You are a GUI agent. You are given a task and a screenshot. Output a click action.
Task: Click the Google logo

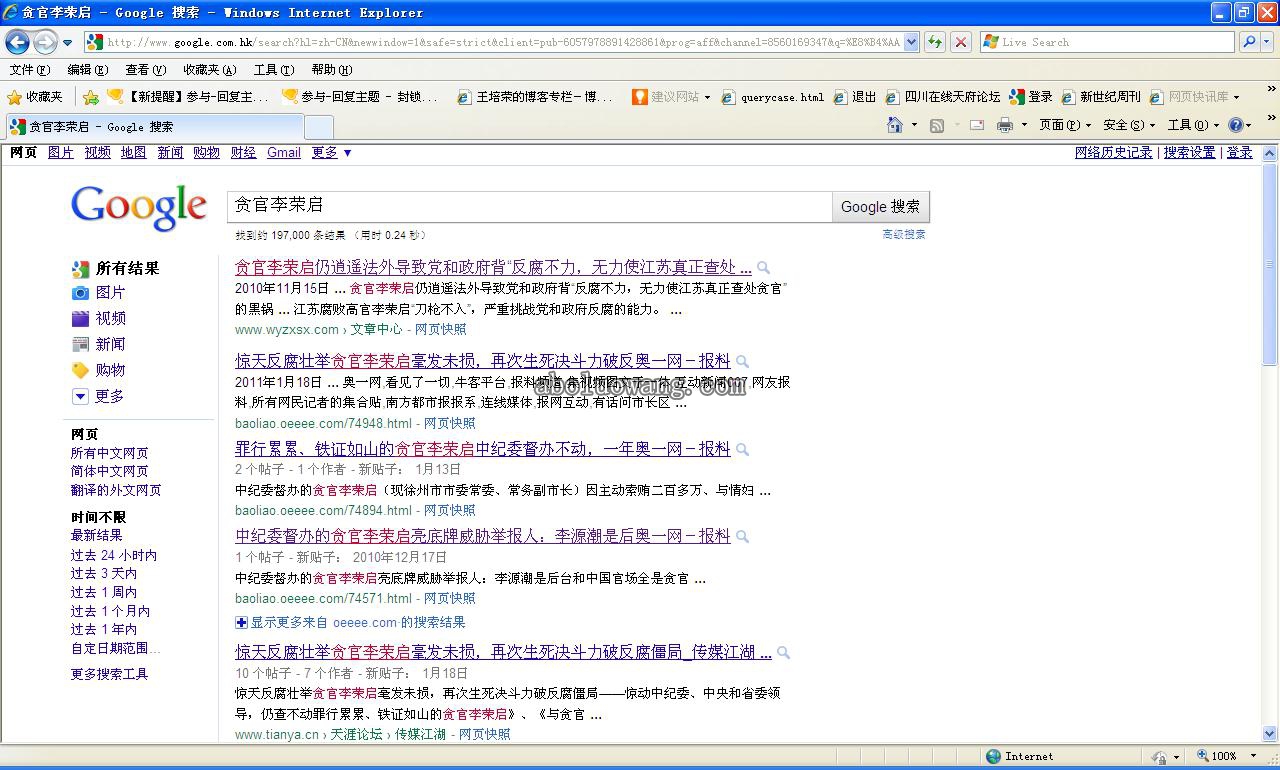[x=139, y=207]
